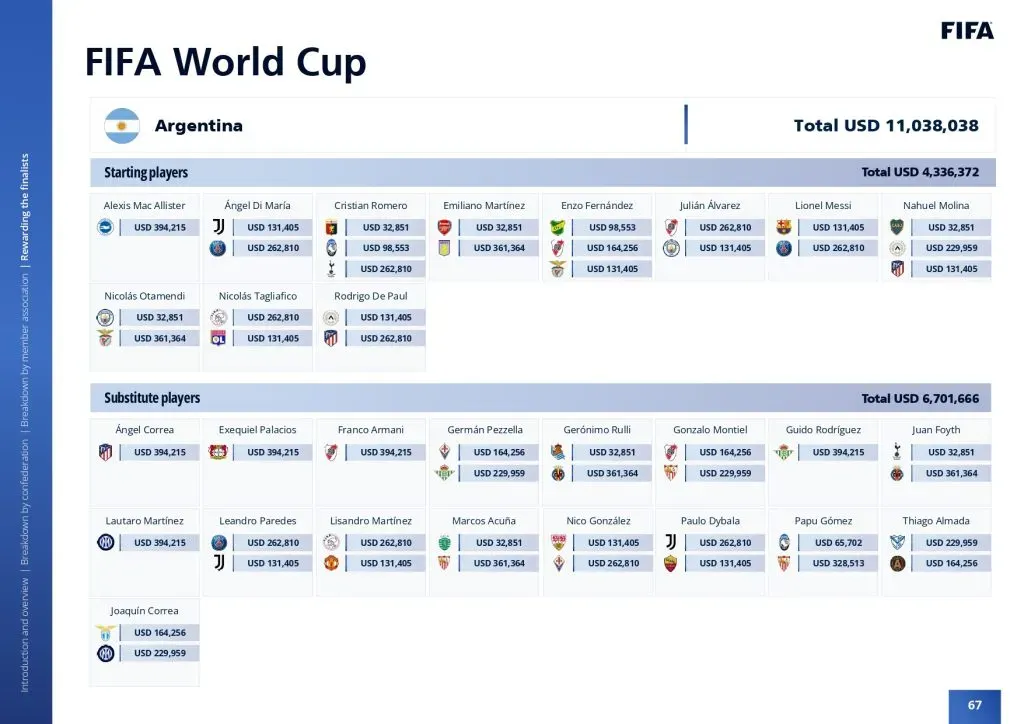This screenshot has width=1024, height=724.
Task: Click River Plate crest under Franco Armani
Action: click(331, 453)
